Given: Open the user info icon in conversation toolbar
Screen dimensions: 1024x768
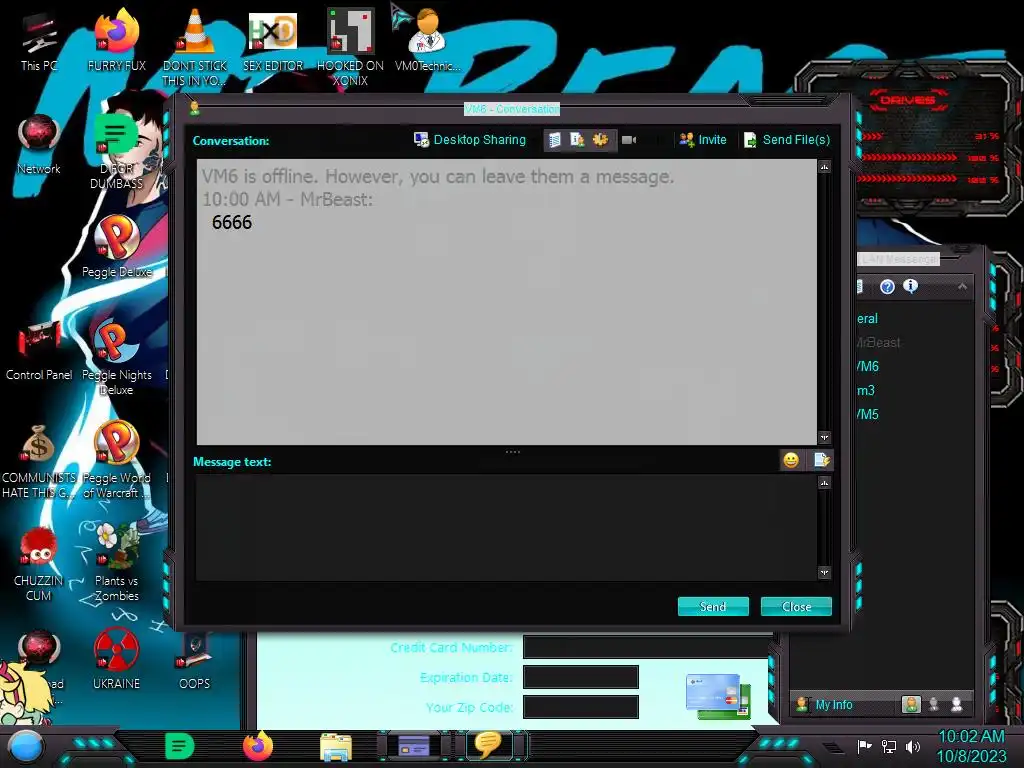Looking at the screenshot, I should tap(577, 140).
